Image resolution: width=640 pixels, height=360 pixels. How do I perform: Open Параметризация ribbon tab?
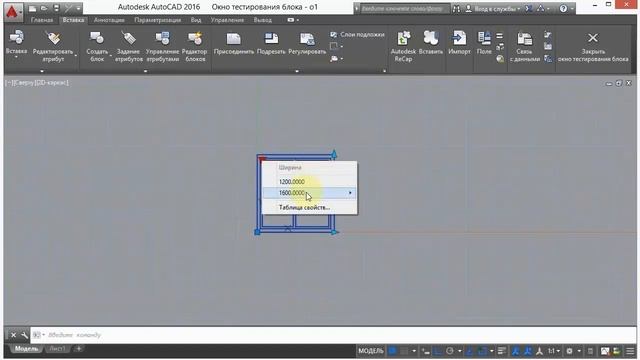[158, 20]
